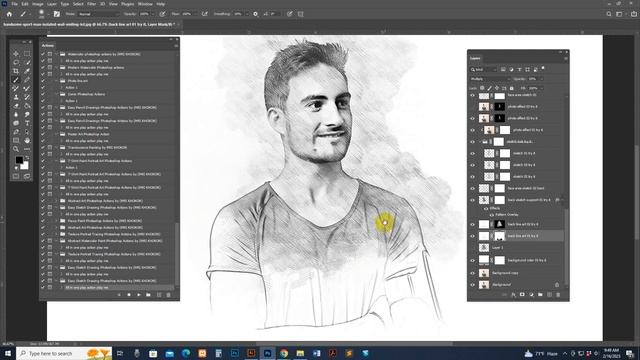Filter layers by type layers
The width and height of the screenshot is (640, 360).
click(520, 69)
